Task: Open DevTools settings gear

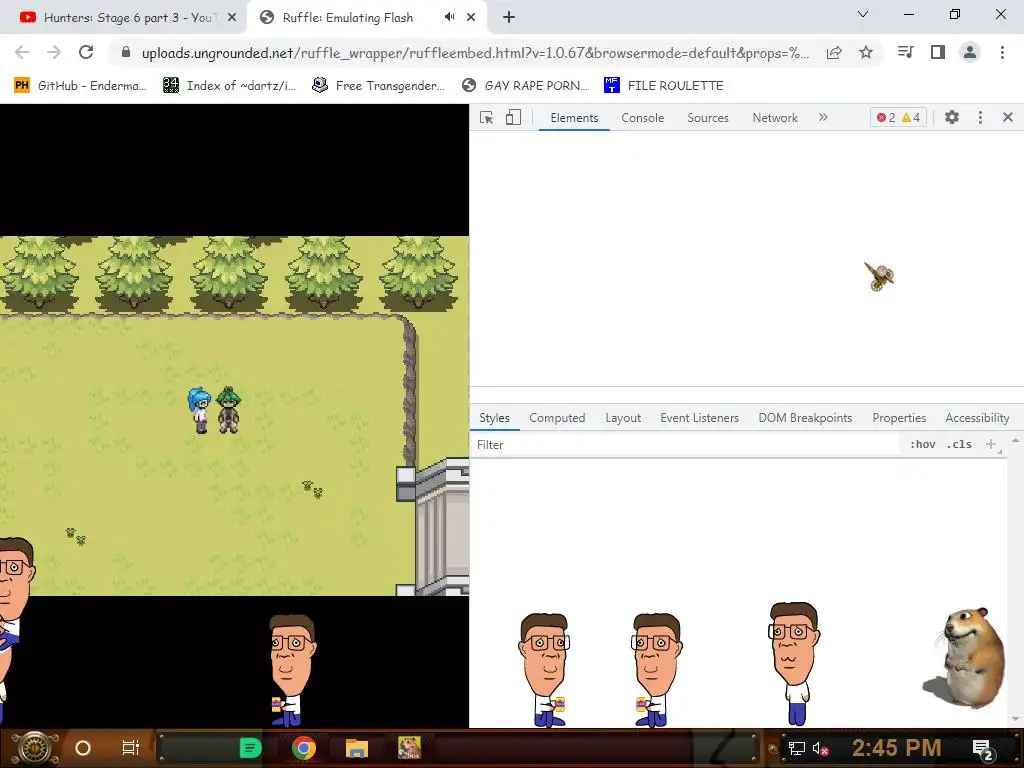Action: point(952,118)
